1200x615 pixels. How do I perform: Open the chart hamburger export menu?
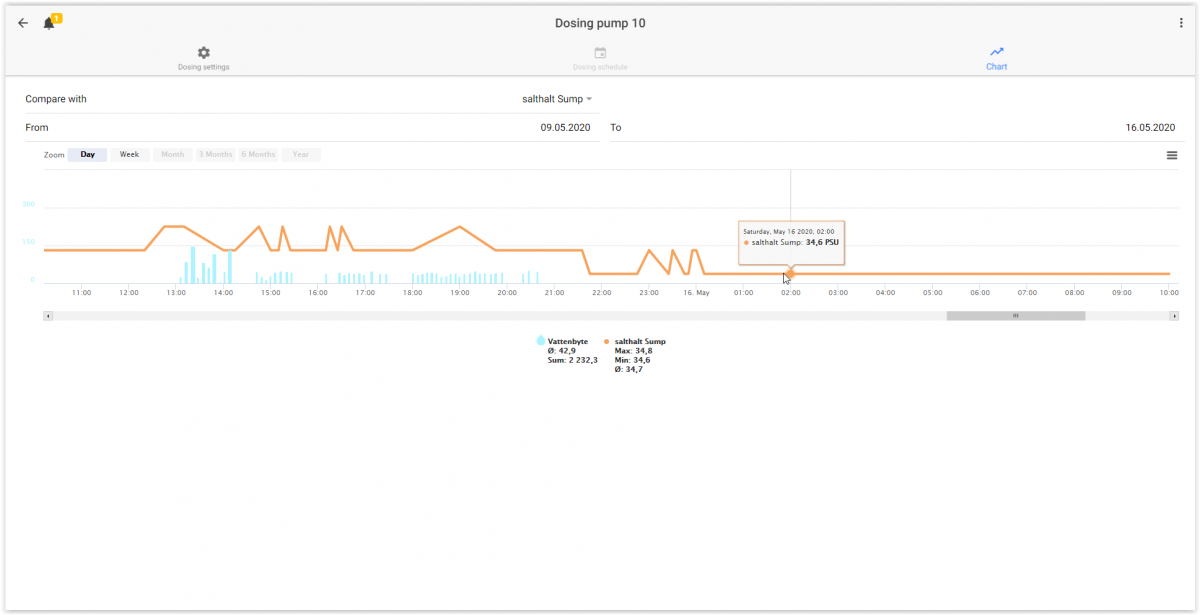pyautogui.click(x=1172, y=155)
